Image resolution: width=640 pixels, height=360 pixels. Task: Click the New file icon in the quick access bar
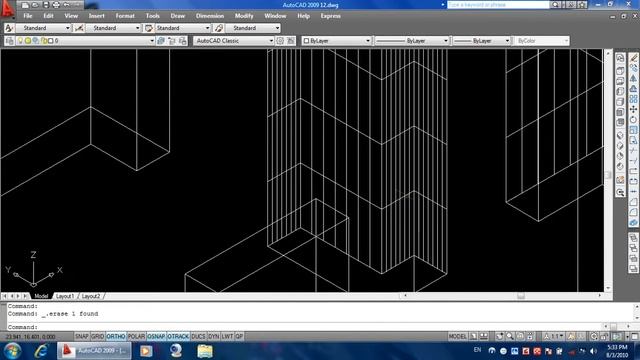click(x=24, y=5)
